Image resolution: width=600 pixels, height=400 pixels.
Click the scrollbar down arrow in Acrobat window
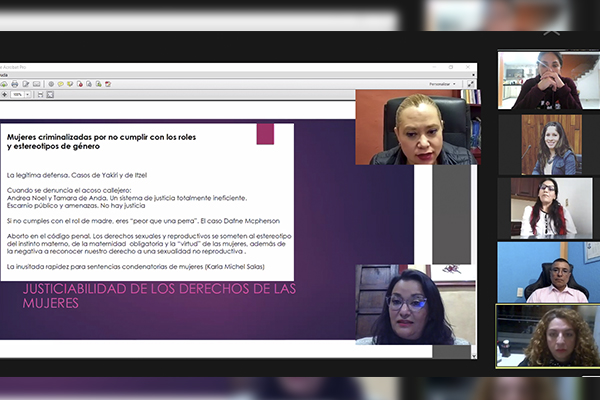[474, 356]
